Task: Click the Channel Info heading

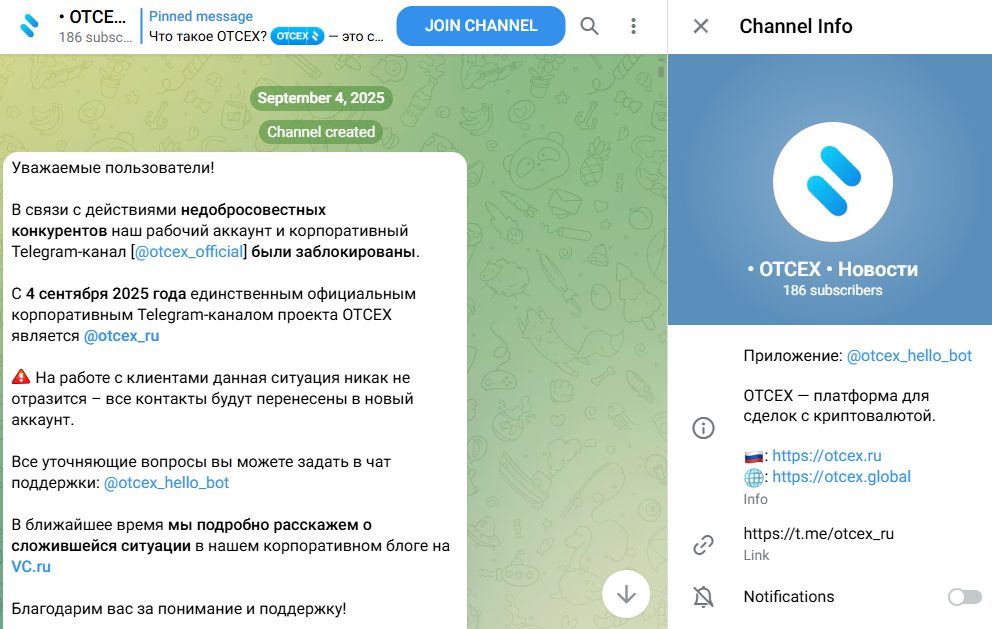Action: (x=796, y=26)
